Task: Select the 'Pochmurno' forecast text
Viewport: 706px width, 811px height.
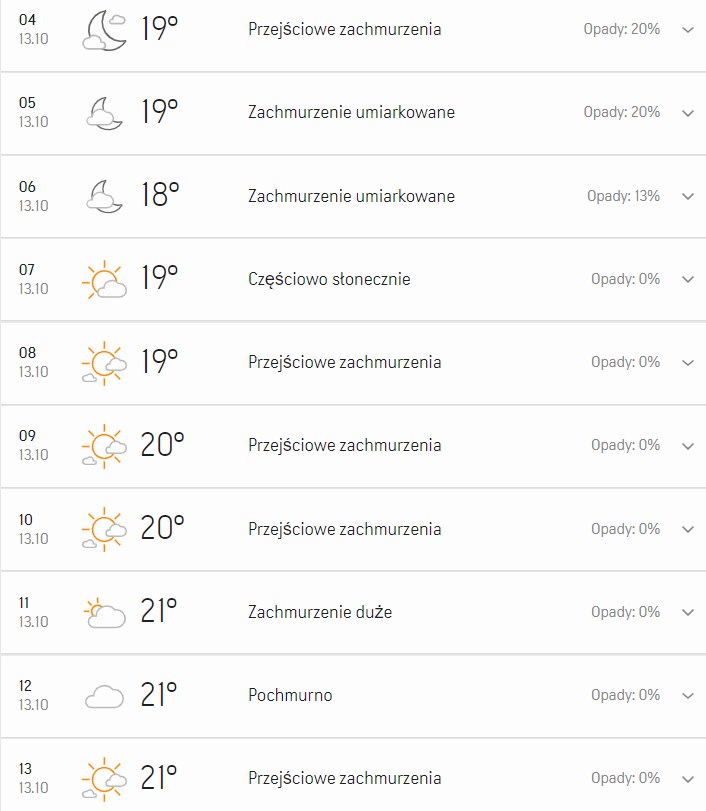Action: pos(290,695)
